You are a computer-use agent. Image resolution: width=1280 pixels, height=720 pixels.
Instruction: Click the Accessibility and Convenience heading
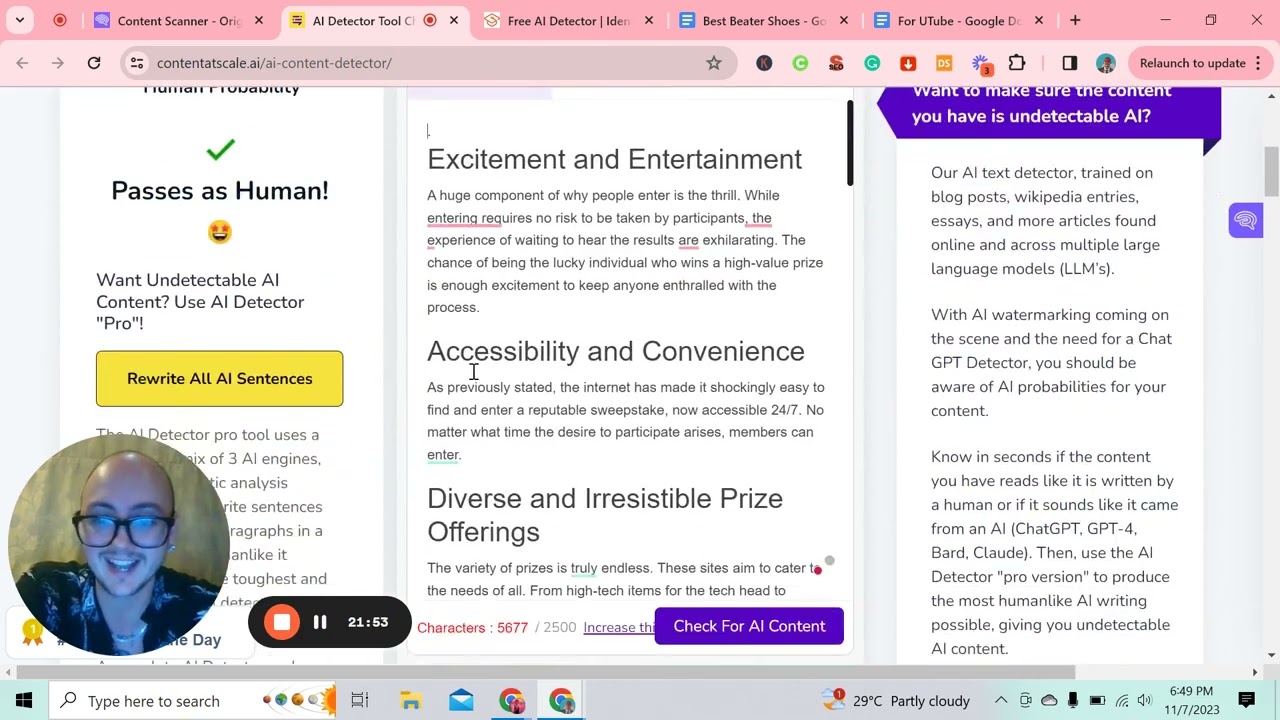click(616, 351)
